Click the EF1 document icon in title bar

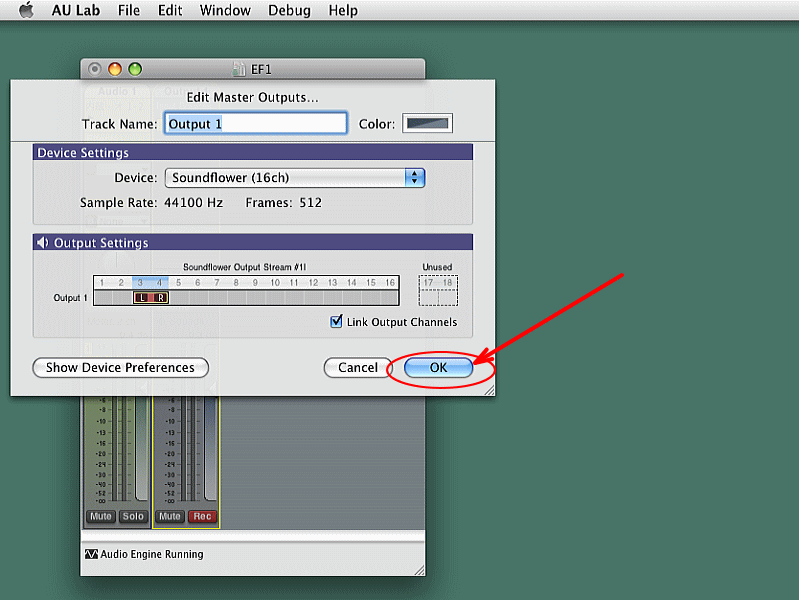click(x=238, y=69)
